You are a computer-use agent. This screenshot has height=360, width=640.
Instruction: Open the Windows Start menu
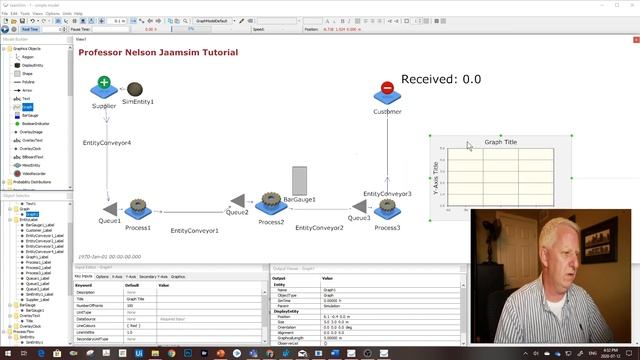[x=7, y=353]
